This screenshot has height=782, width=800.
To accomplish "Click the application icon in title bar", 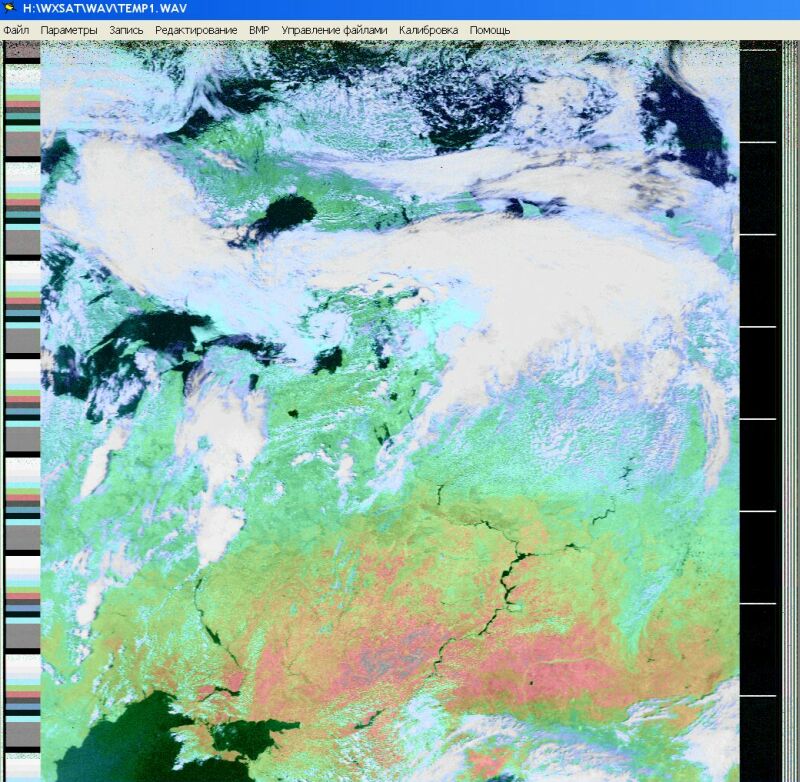I will tap(10, 8).
